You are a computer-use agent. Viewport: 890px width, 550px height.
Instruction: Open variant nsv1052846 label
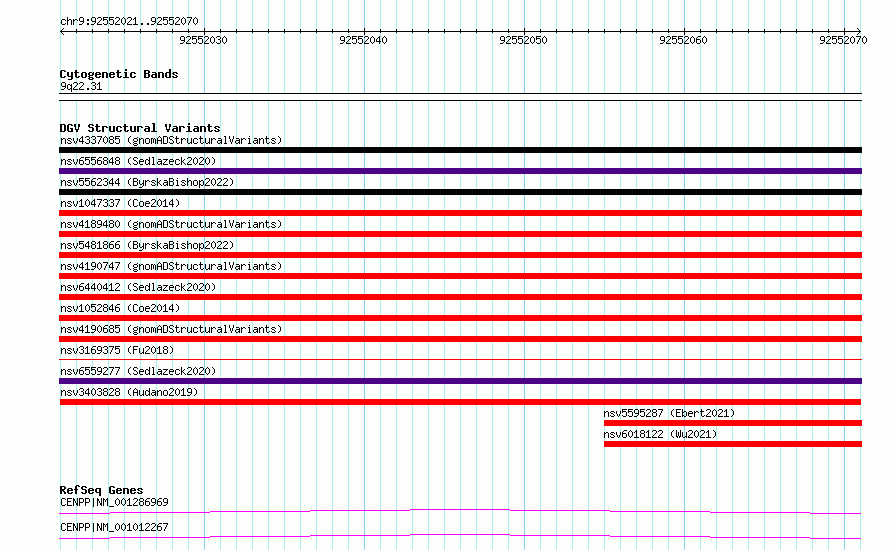[x=120, y=308]
